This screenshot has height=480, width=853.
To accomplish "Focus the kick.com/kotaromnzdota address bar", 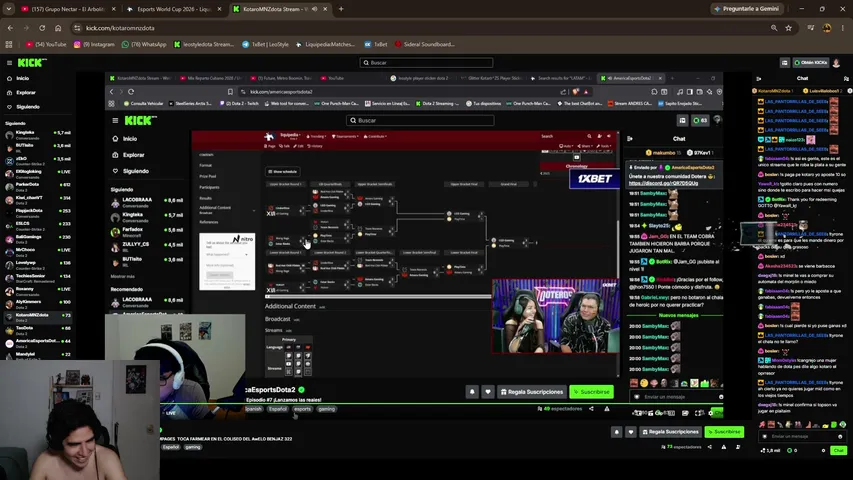I will [424, 28].
